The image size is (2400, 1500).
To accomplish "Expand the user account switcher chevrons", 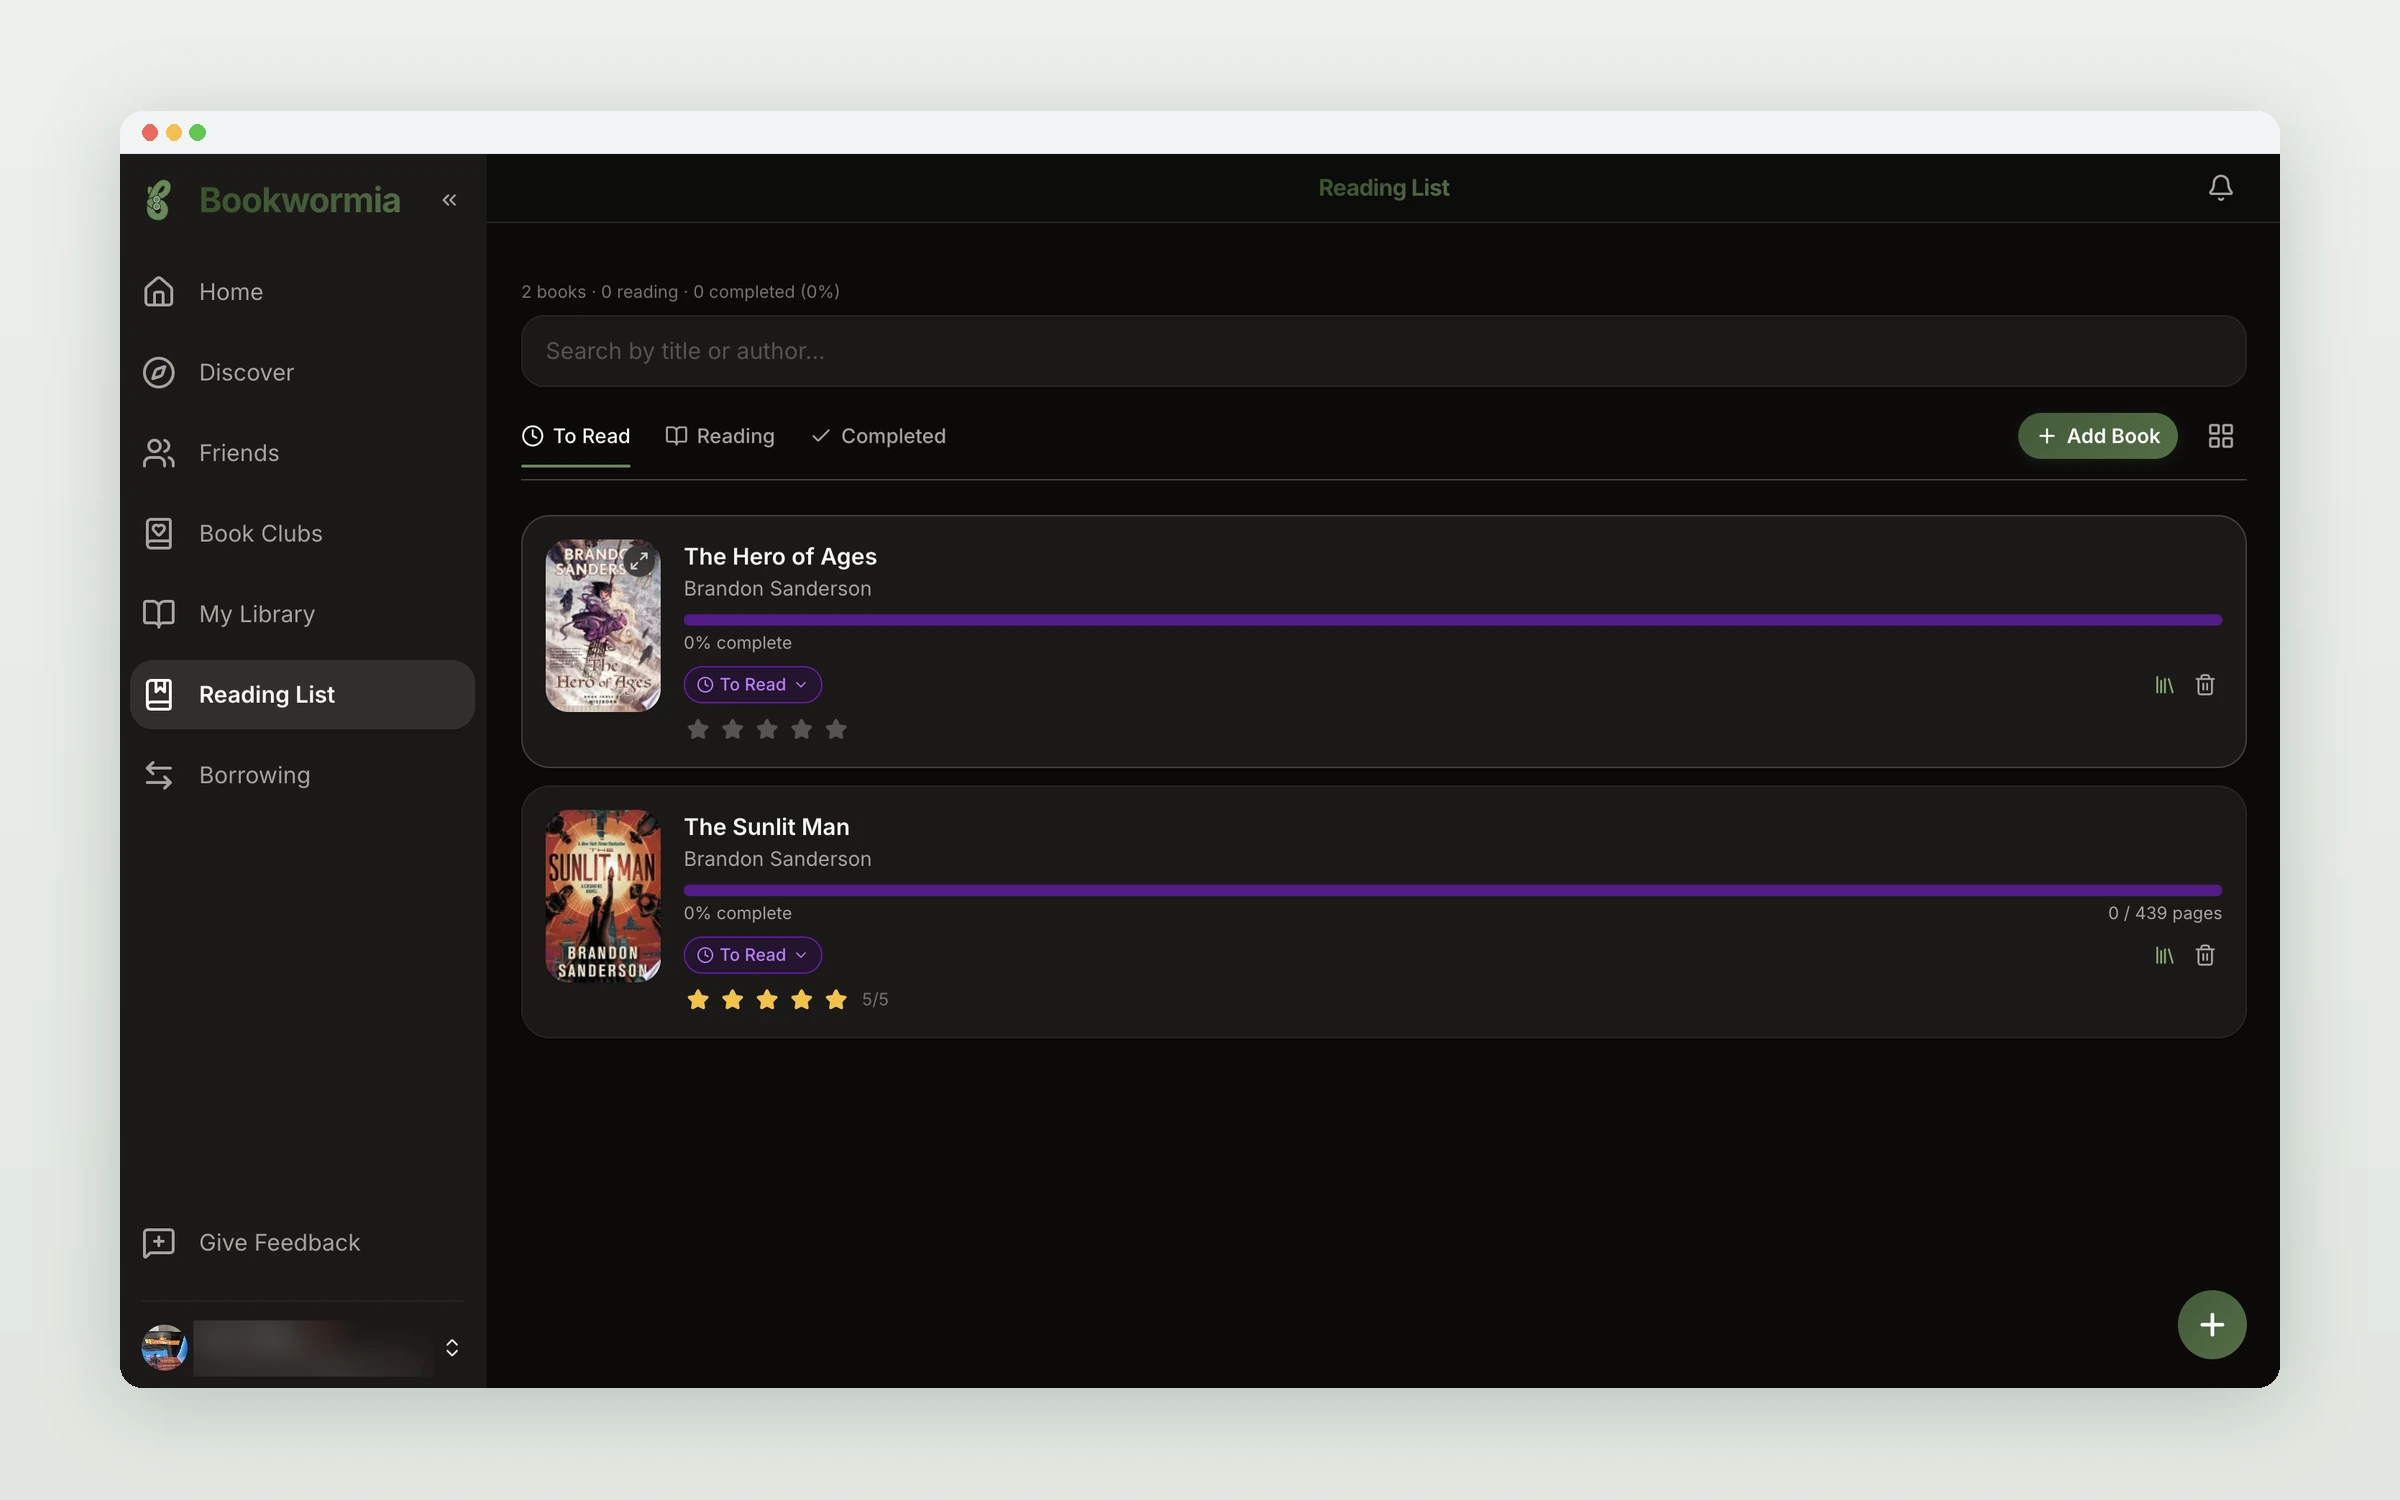I will (452, 1347).
